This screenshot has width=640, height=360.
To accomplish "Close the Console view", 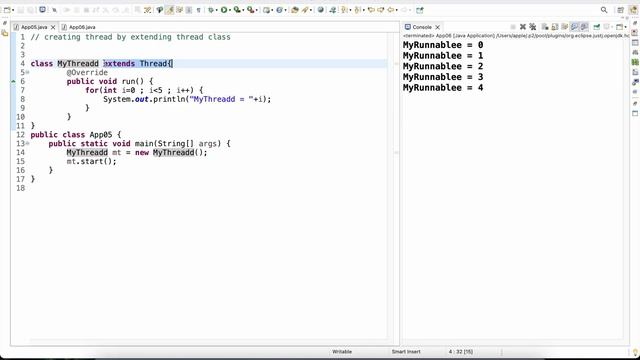I will click(438, 27).
